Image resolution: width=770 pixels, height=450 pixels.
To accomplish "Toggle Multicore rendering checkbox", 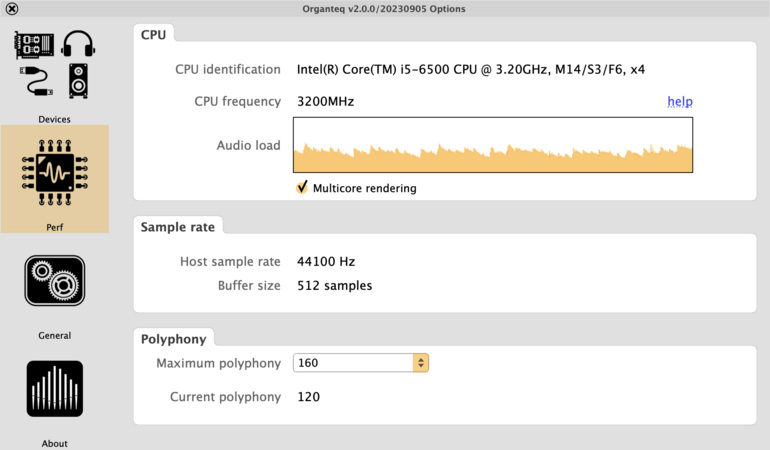I will pos(302,188).
